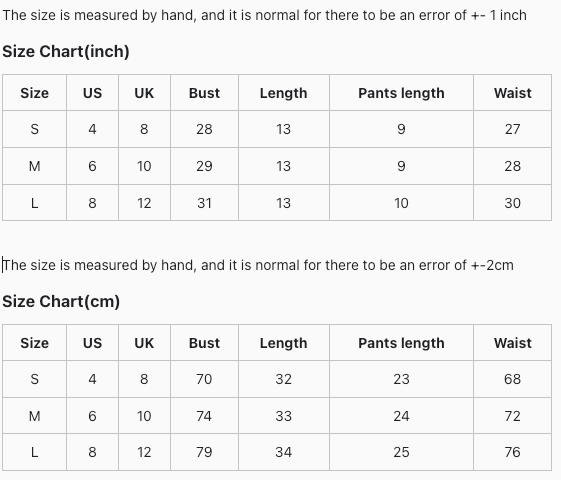This screenshot has height=480, width=561.
Task: Click size L cell in cm table
Action: 34,452
